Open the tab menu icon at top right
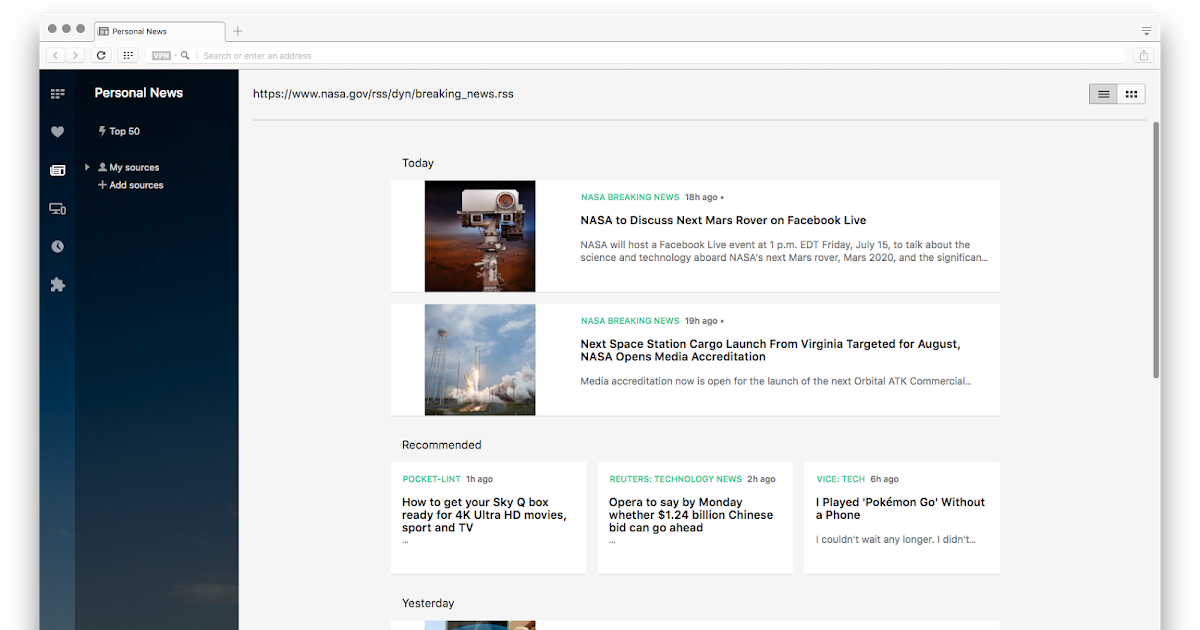 (1146, 31)
